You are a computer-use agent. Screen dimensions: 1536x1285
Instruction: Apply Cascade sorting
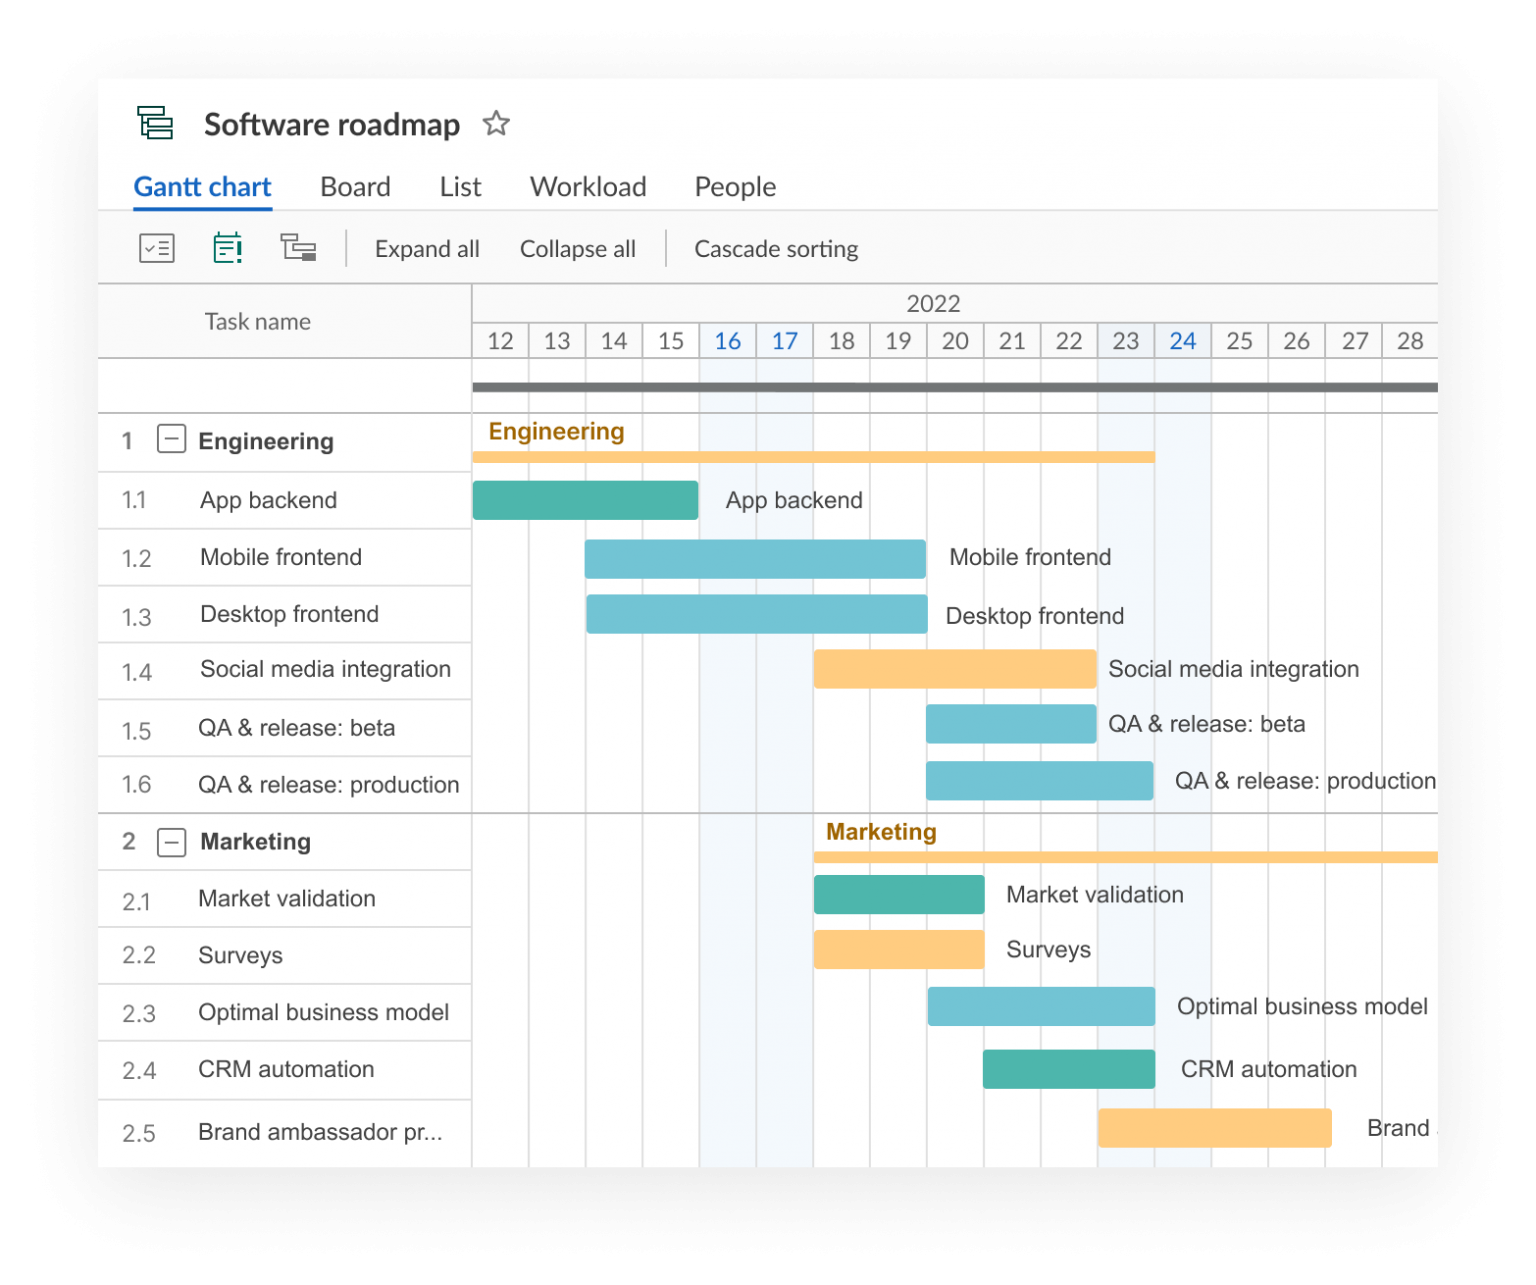(776, 249)
